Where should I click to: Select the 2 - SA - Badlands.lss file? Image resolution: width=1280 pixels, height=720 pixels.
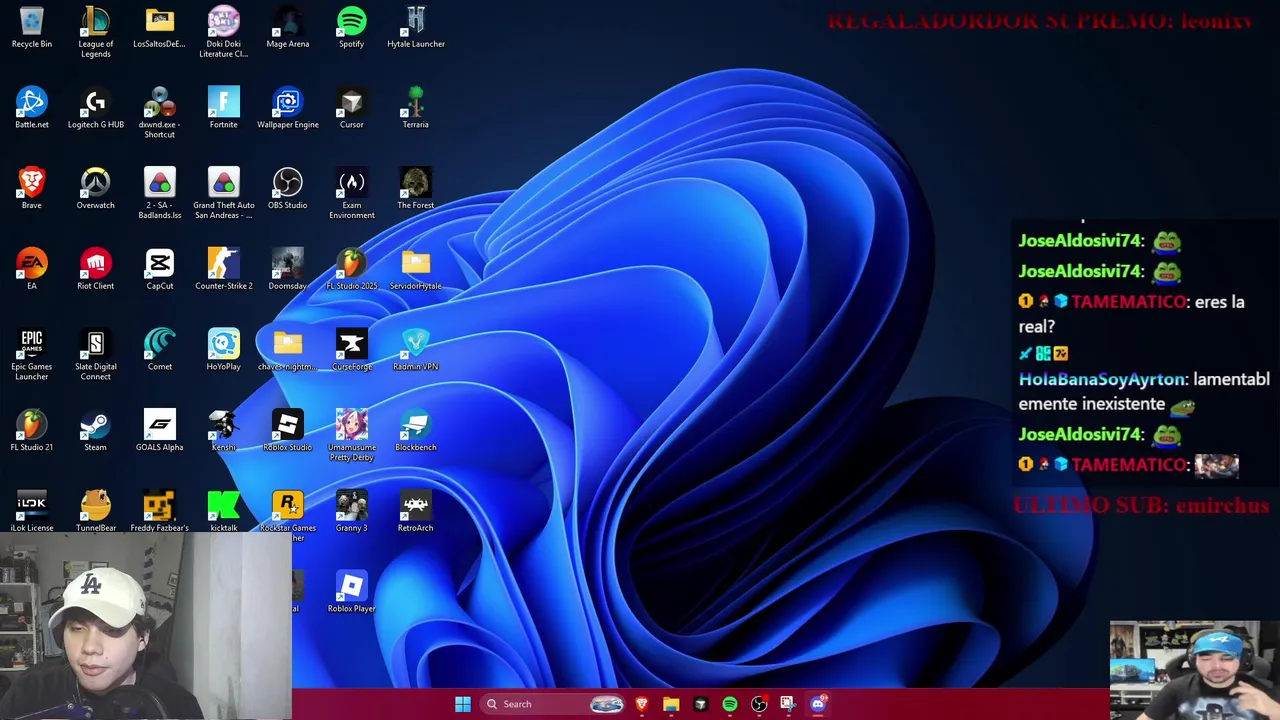160,194
